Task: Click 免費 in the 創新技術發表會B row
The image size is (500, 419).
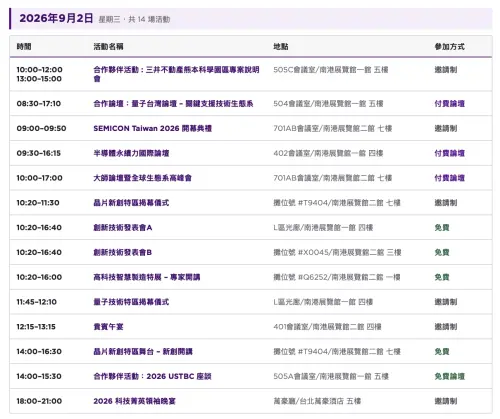Action: (x=442, y=252)
